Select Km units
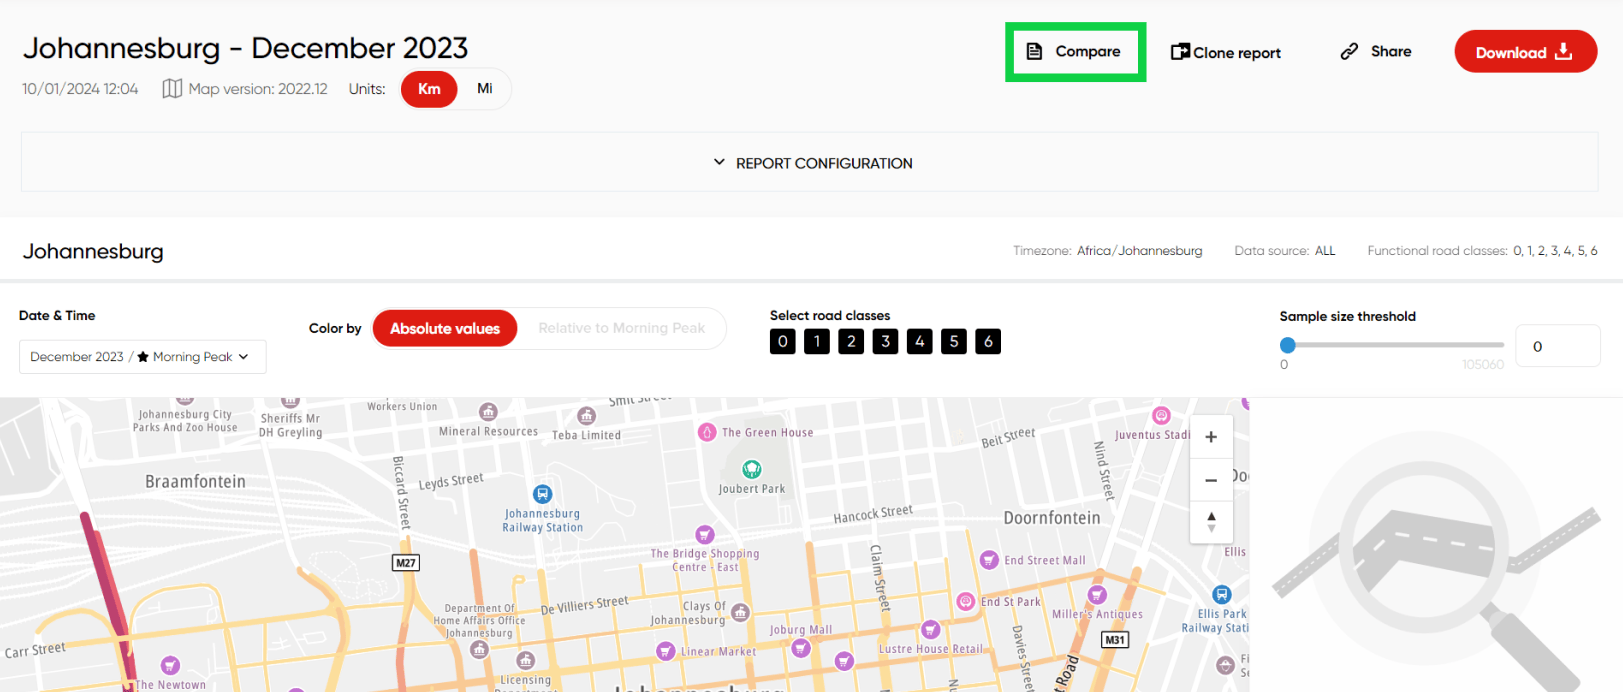The height and width of the screenshot is (692, 1623). click(429, 89)
